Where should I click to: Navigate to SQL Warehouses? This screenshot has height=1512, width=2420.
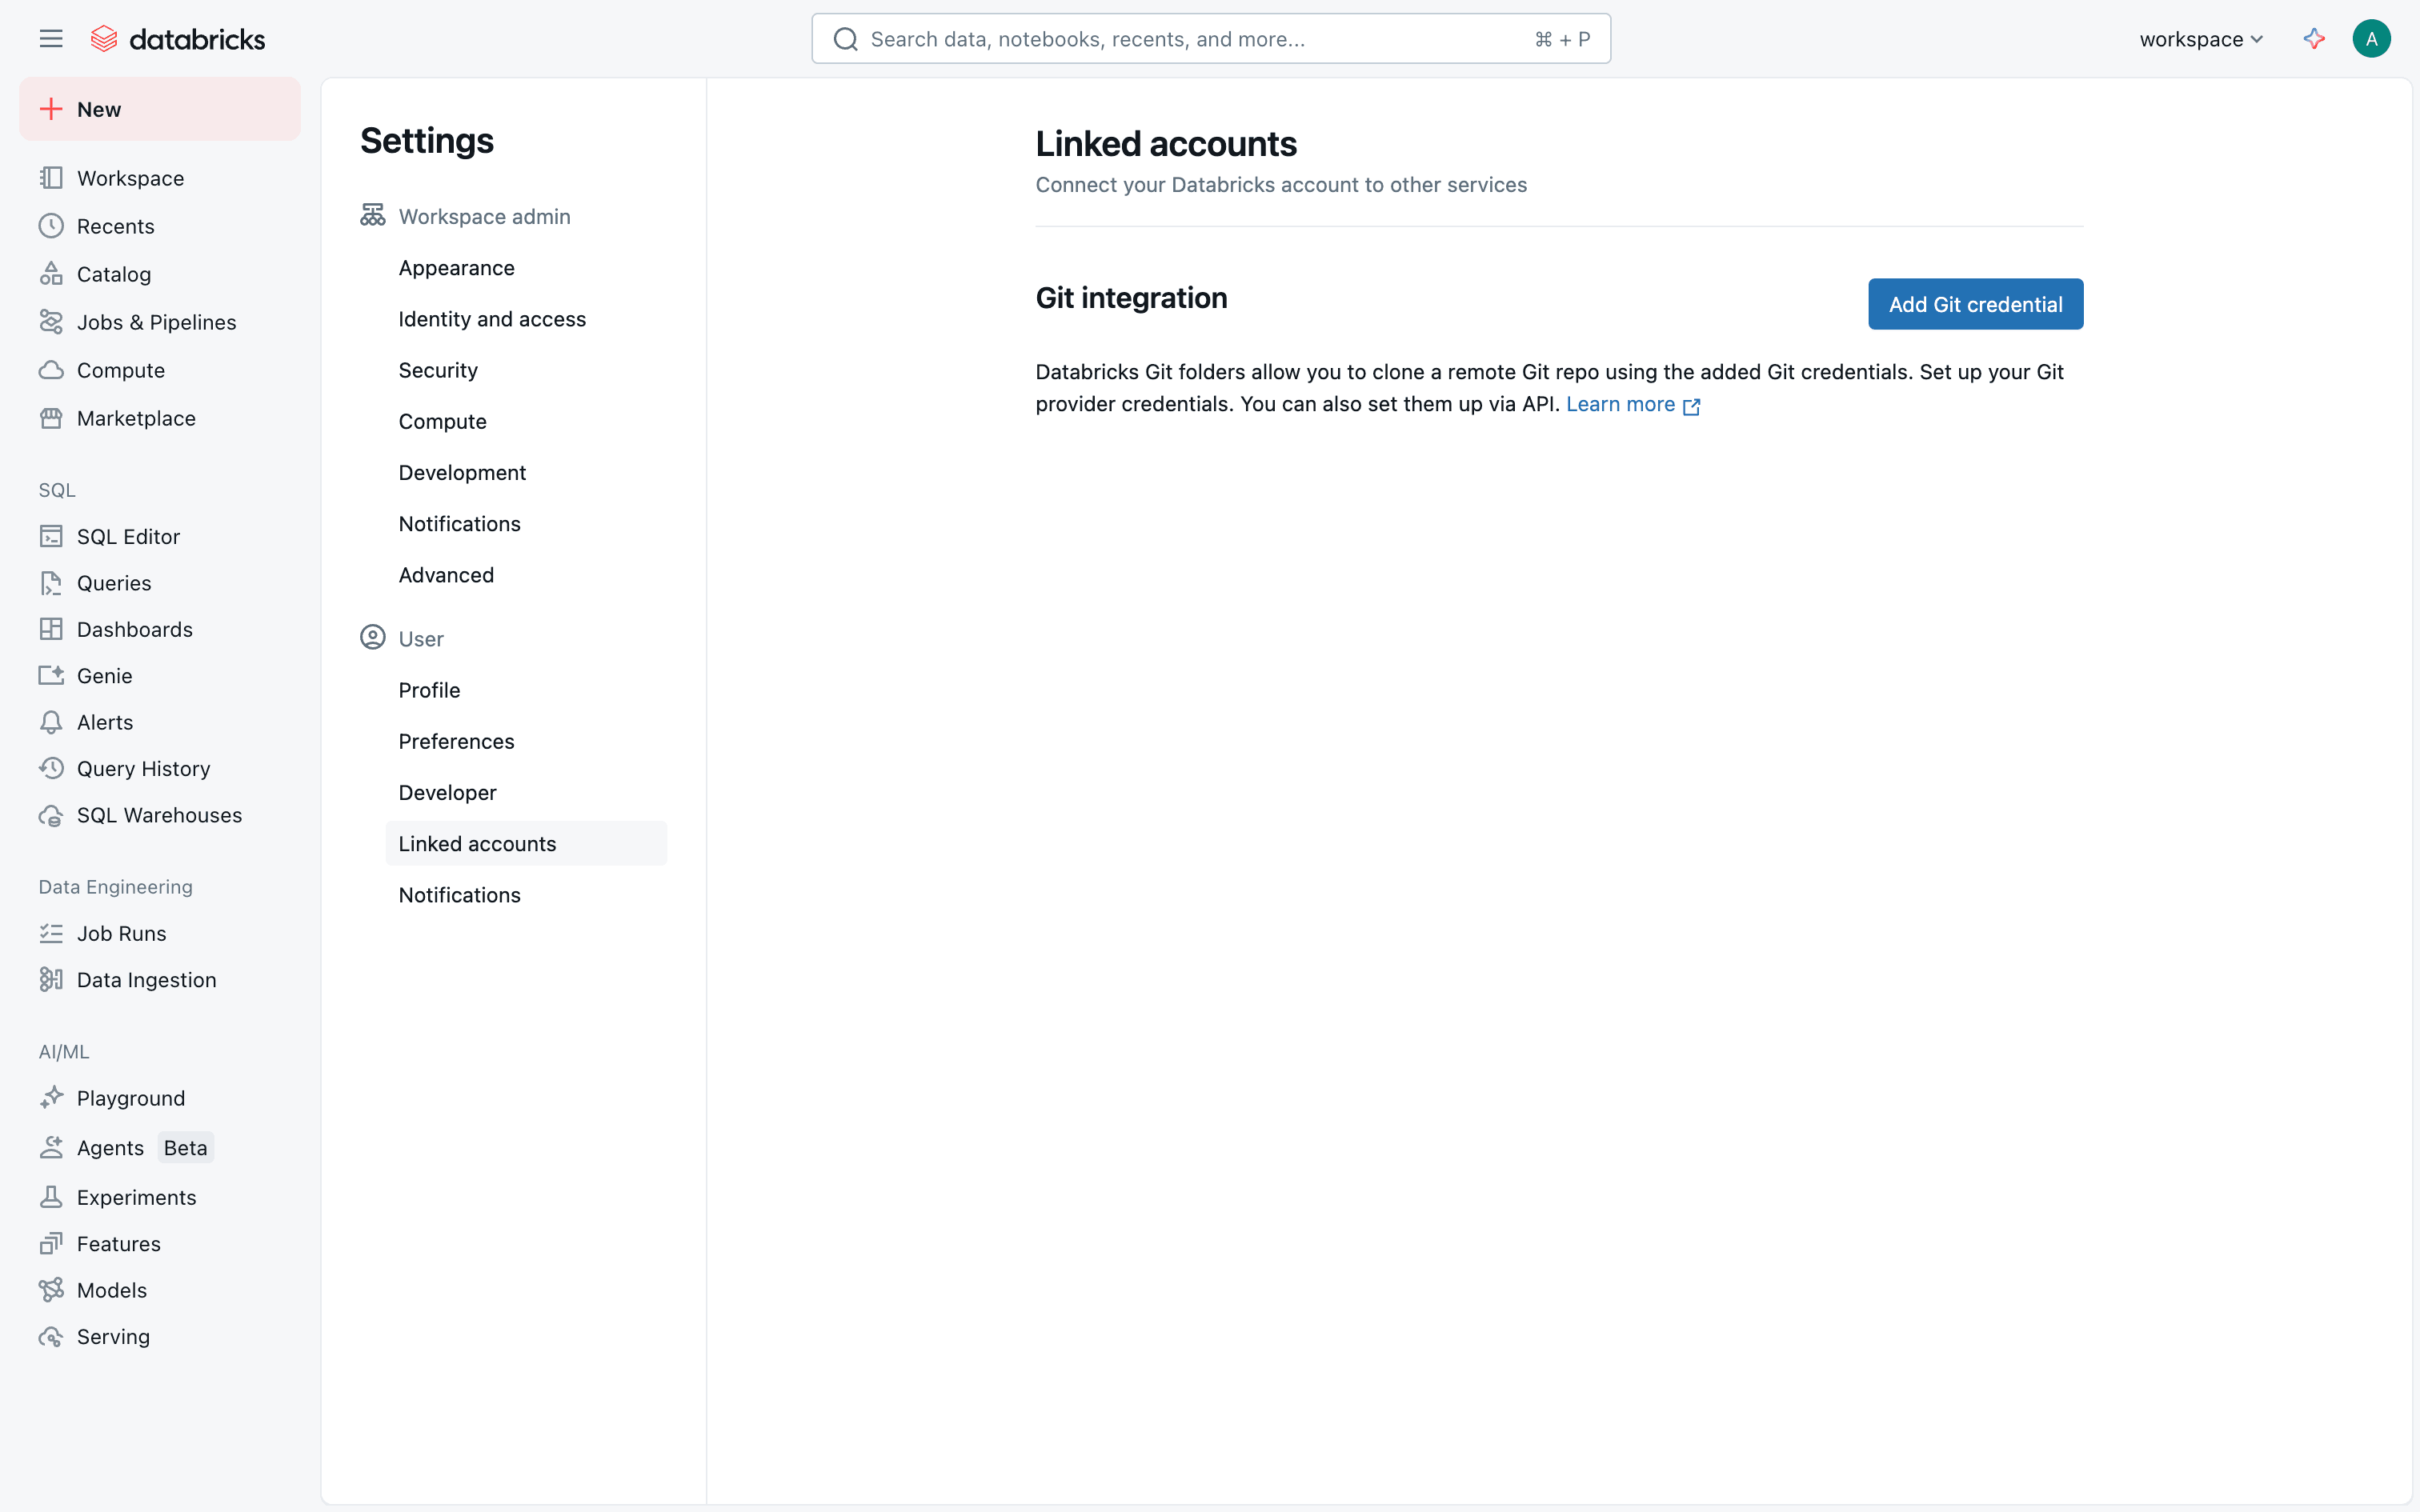click(x=159, y=815)
